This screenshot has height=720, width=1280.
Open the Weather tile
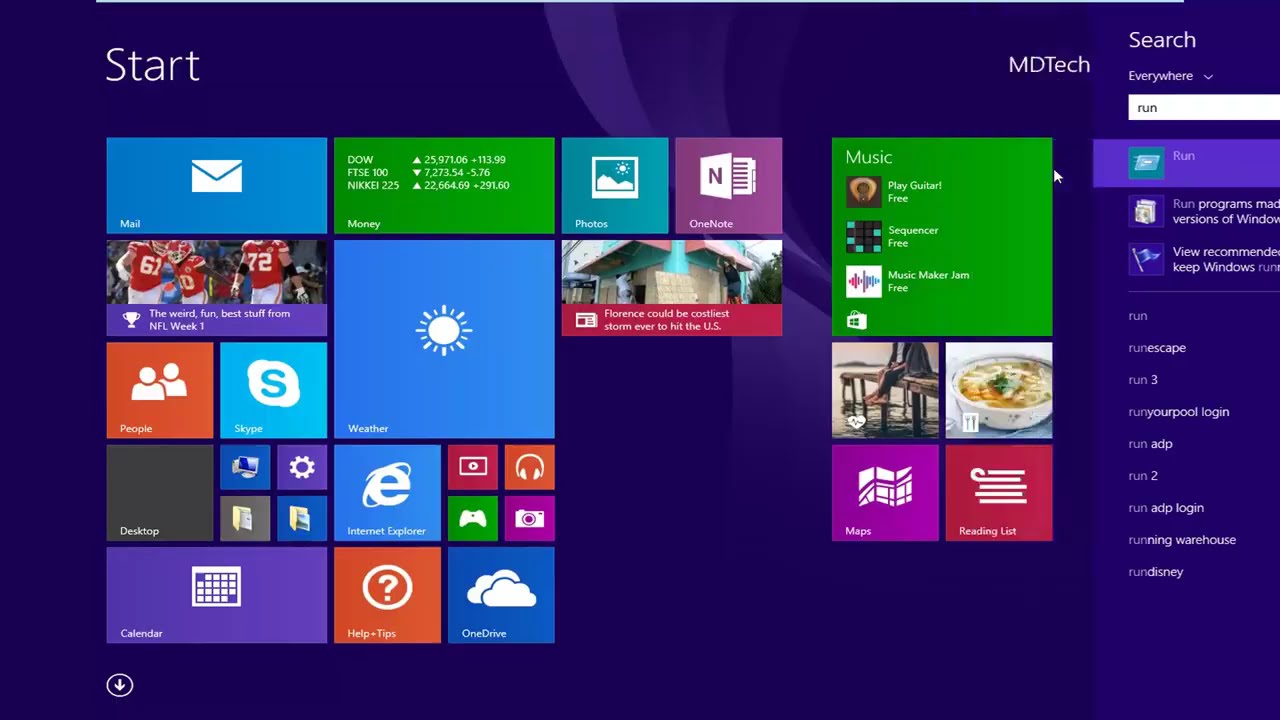coord(444,339)
